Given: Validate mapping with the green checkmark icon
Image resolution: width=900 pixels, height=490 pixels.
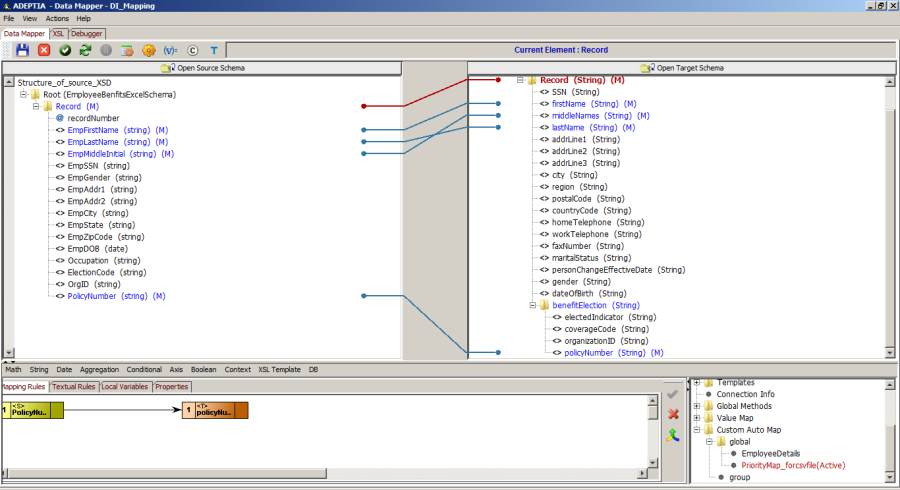Looking at the screenshot, I should (65, 50).
